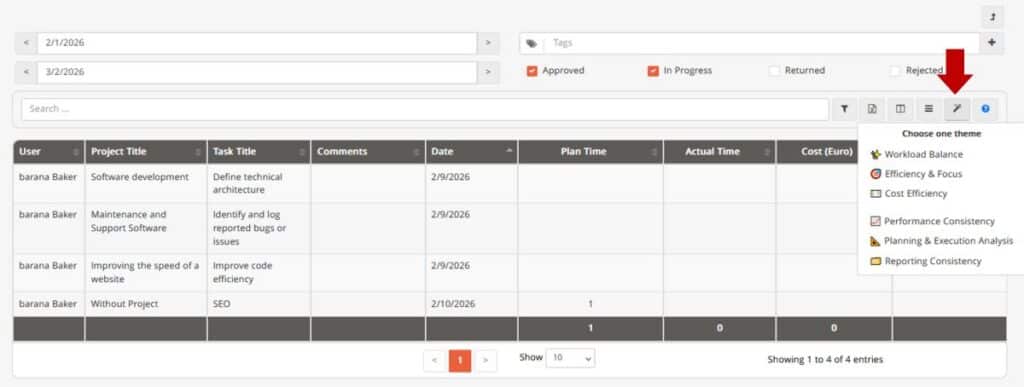This screenshot has height=387, width=1024.
Task: Click the Search input field
Action: tap(425, 109)
